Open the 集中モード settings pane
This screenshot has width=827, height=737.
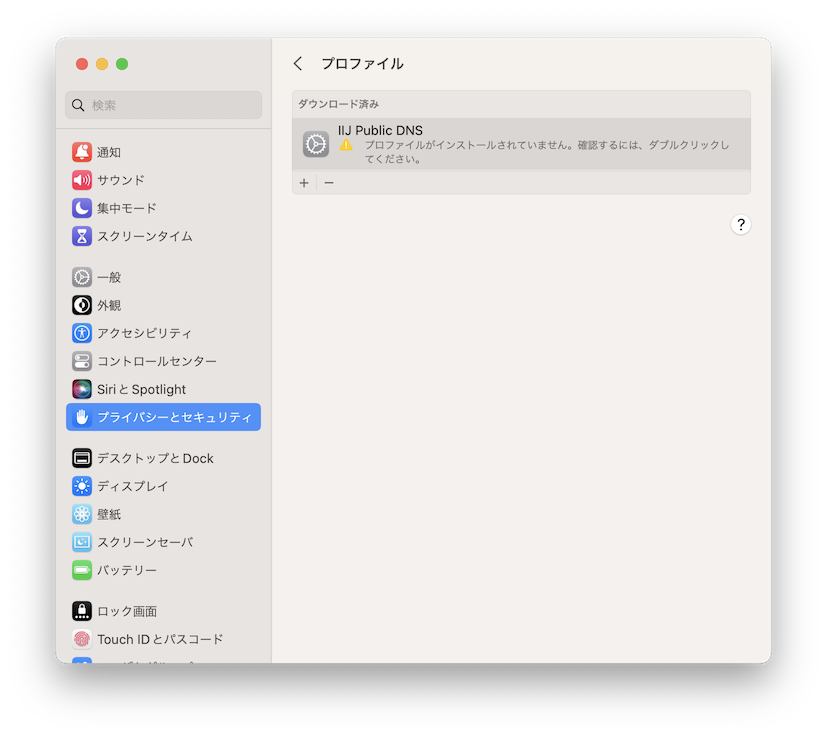pyautogui.click(x=164, y=208)
